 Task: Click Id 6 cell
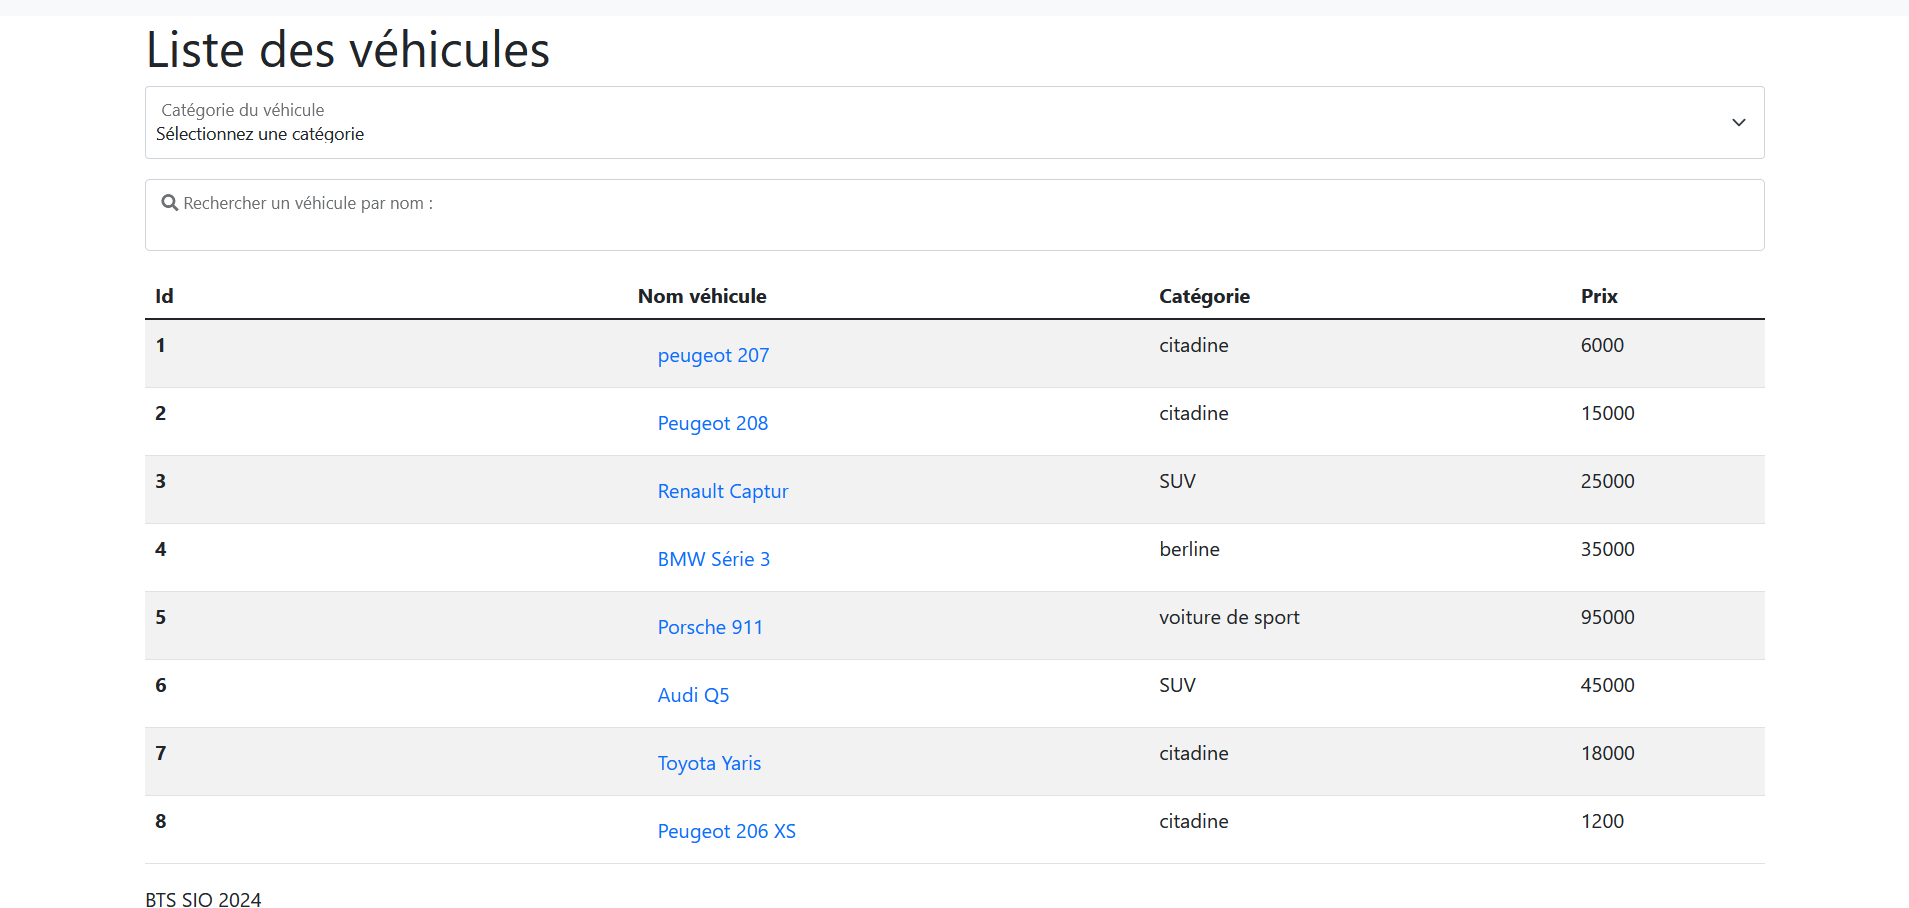click(x=160, y=685)
